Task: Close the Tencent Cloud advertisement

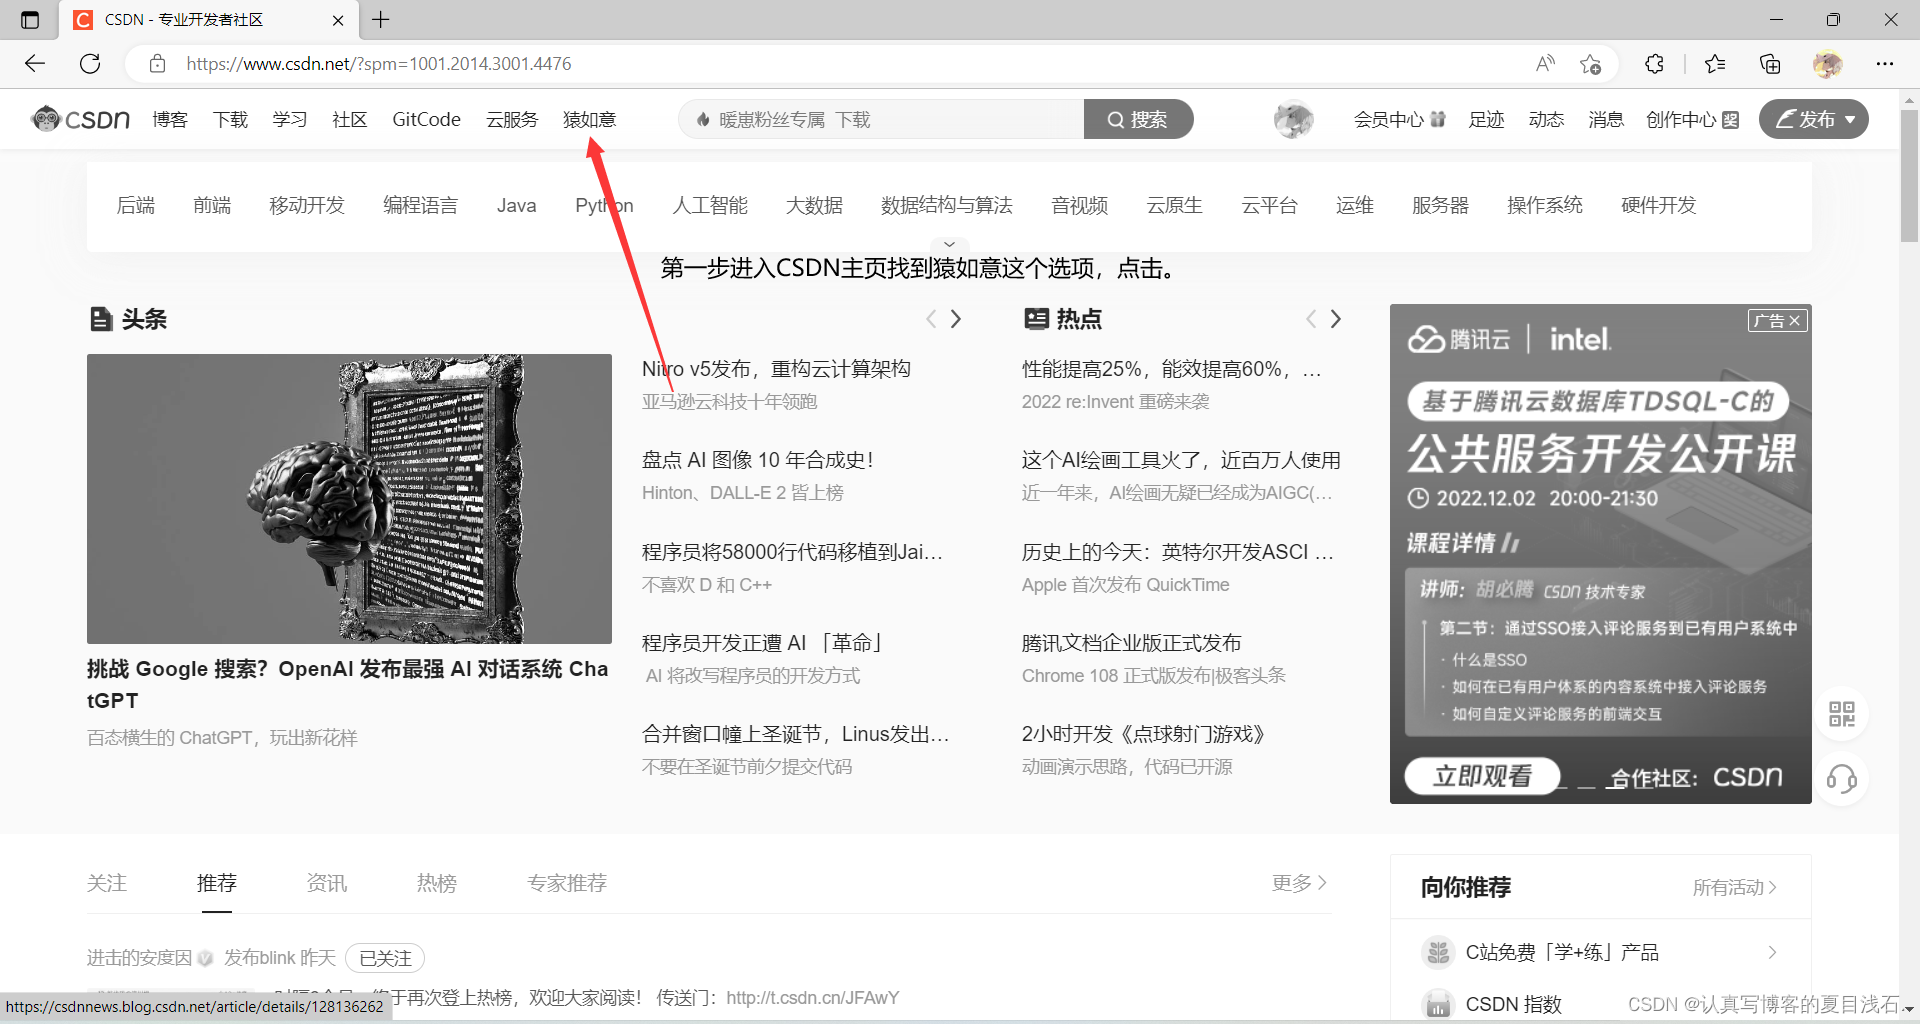Action: point(1795,321)
